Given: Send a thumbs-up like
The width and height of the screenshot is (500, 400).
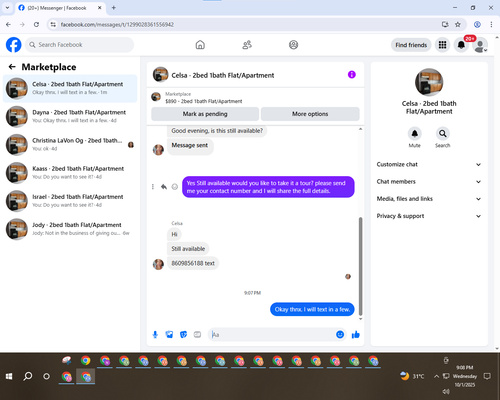Looking at the screenshot, I should click(x=356, y=334).
